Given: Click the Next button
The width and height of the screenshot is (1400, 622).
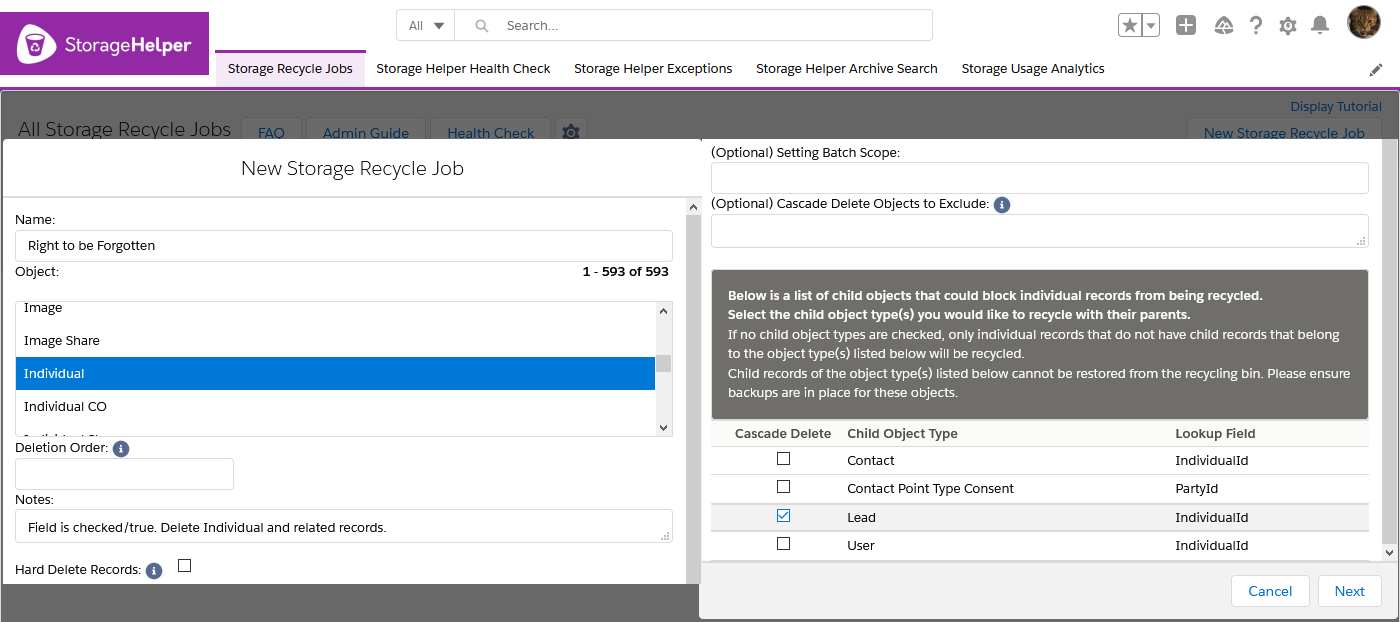Looking at the screenshot, I should coord(1349,591).
